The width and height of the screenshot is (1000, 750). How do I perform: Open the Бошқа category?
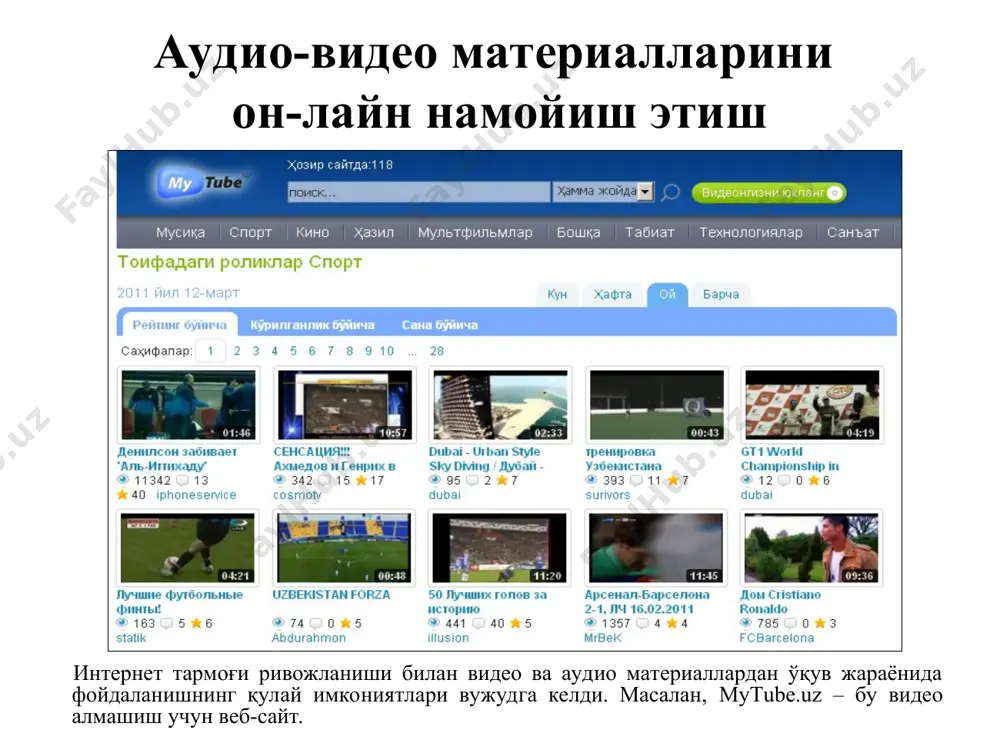pyautogui.click(x=578, y=233)
